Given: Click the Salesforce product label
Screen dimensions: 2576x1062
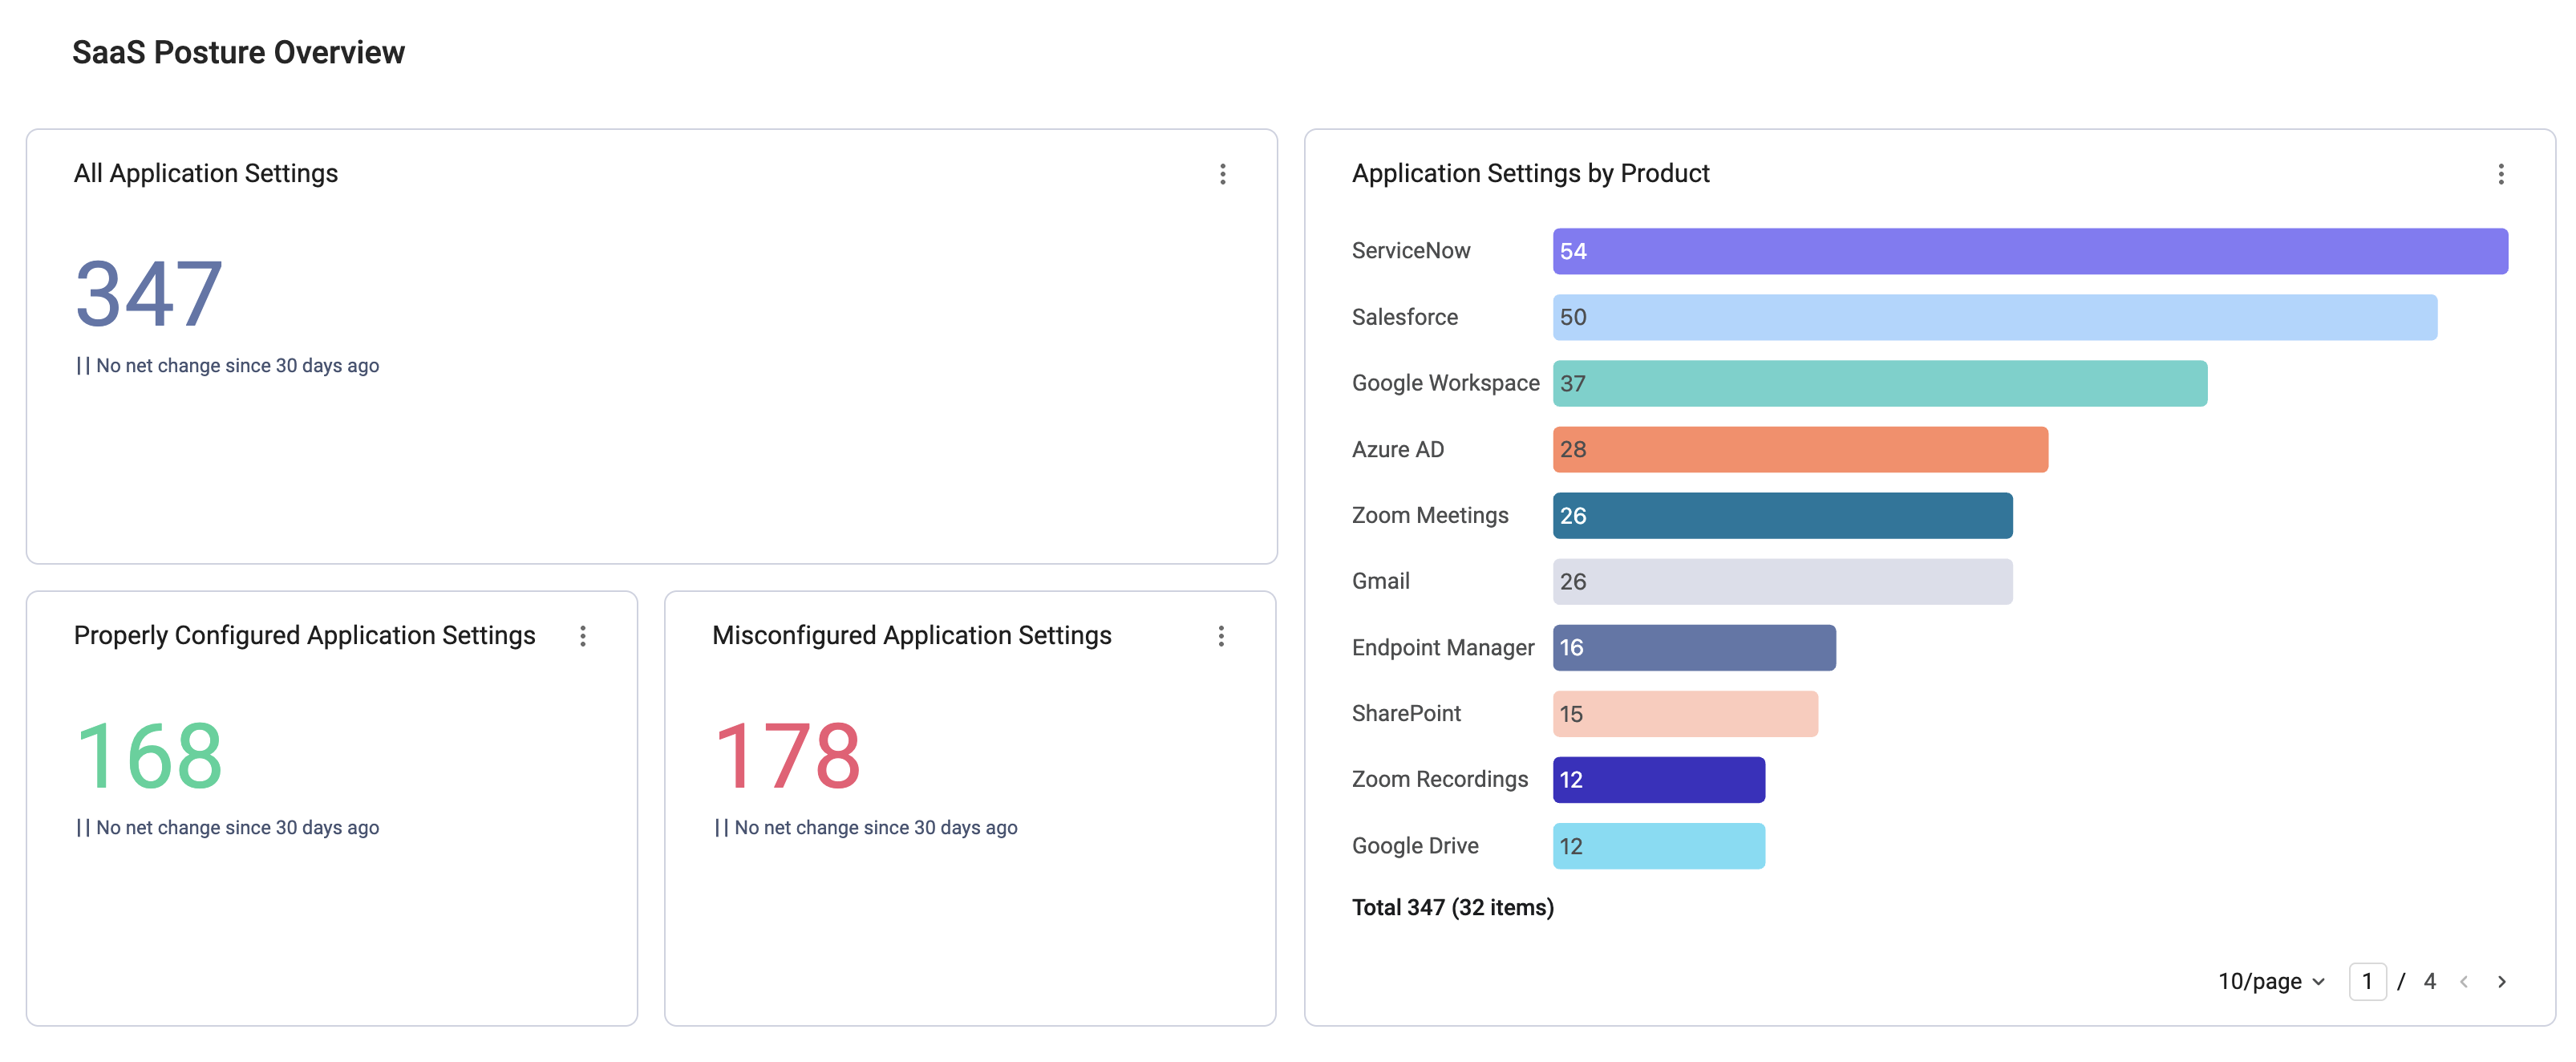Looking at the screenshot, I should pyautogui.click(x=1405, y=317).
